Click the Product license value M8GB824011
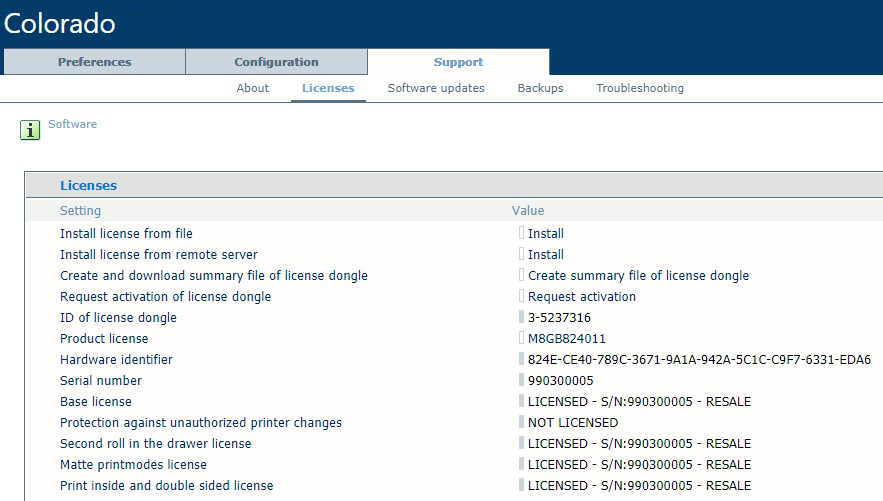883x501 pixels. (567, 339)
